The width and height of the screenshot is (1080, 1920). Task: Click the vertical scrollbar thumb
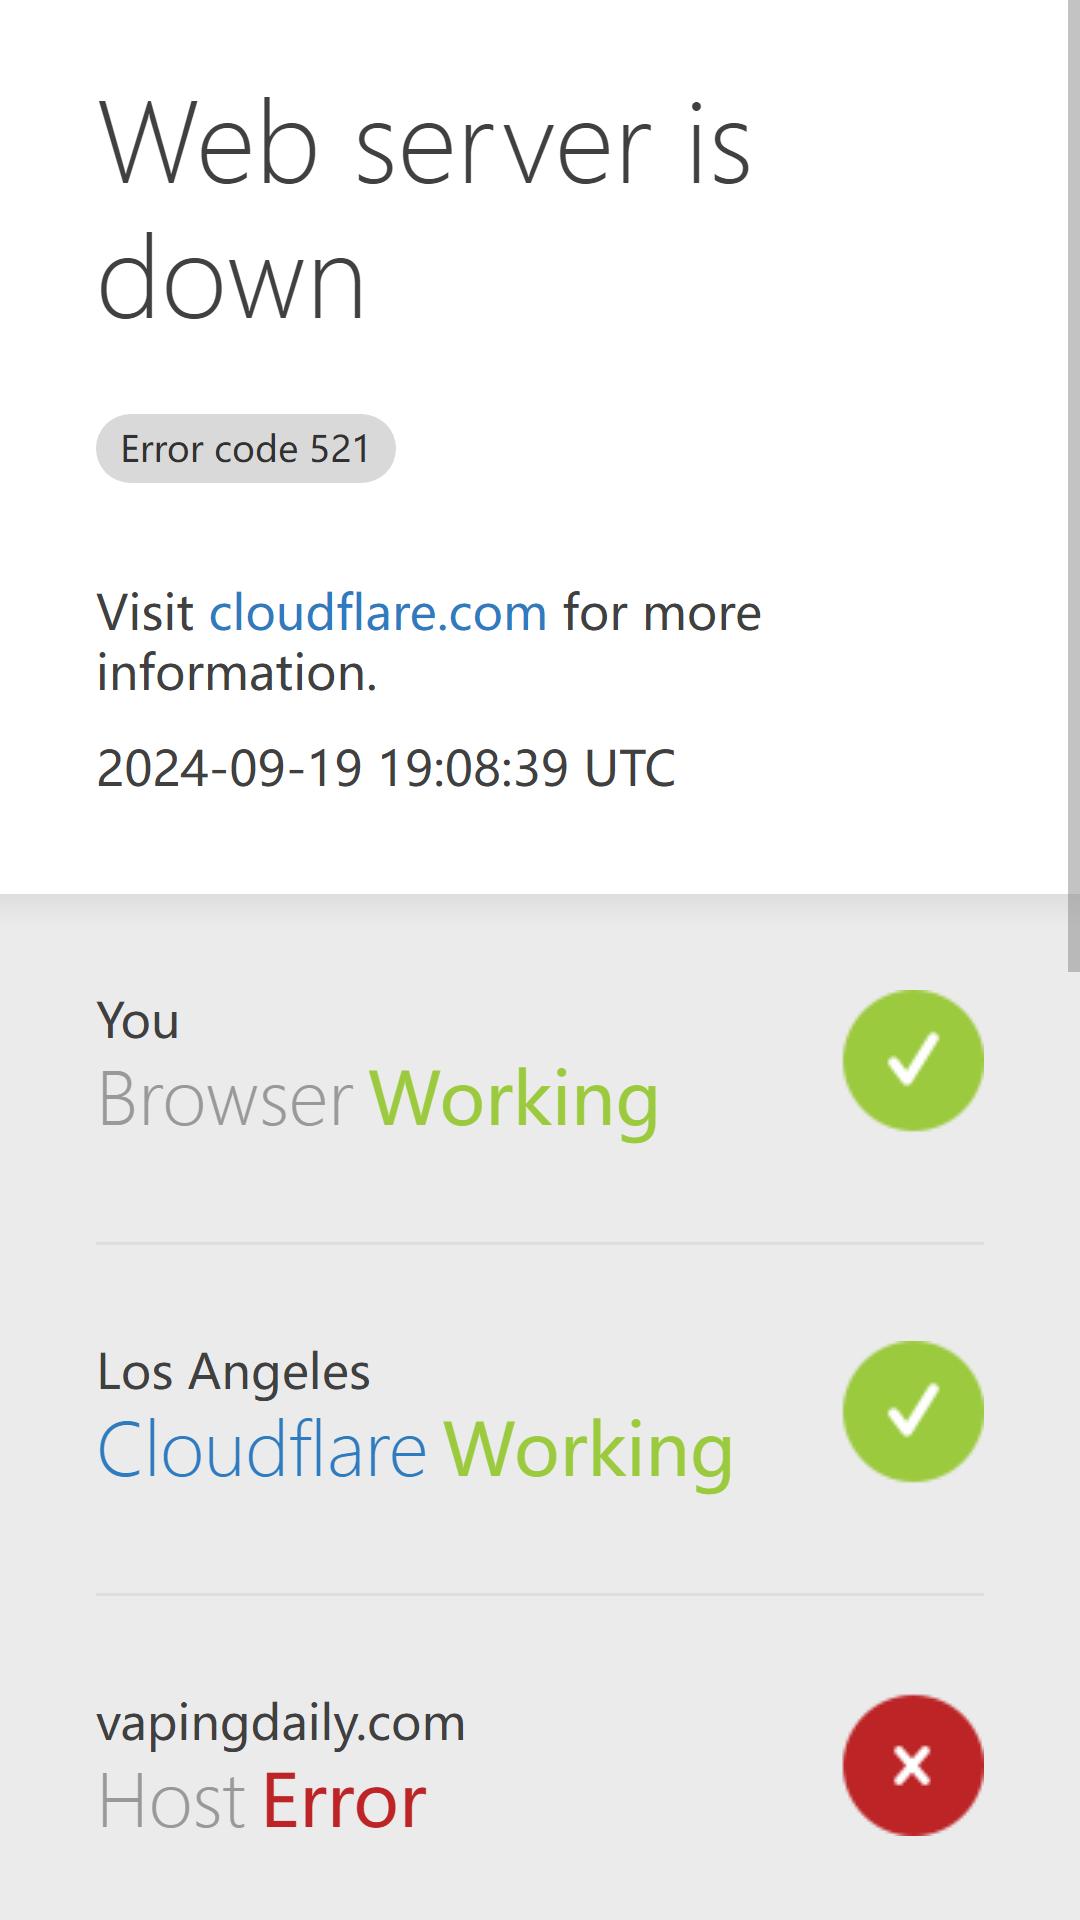click(x=1074, y=485)
